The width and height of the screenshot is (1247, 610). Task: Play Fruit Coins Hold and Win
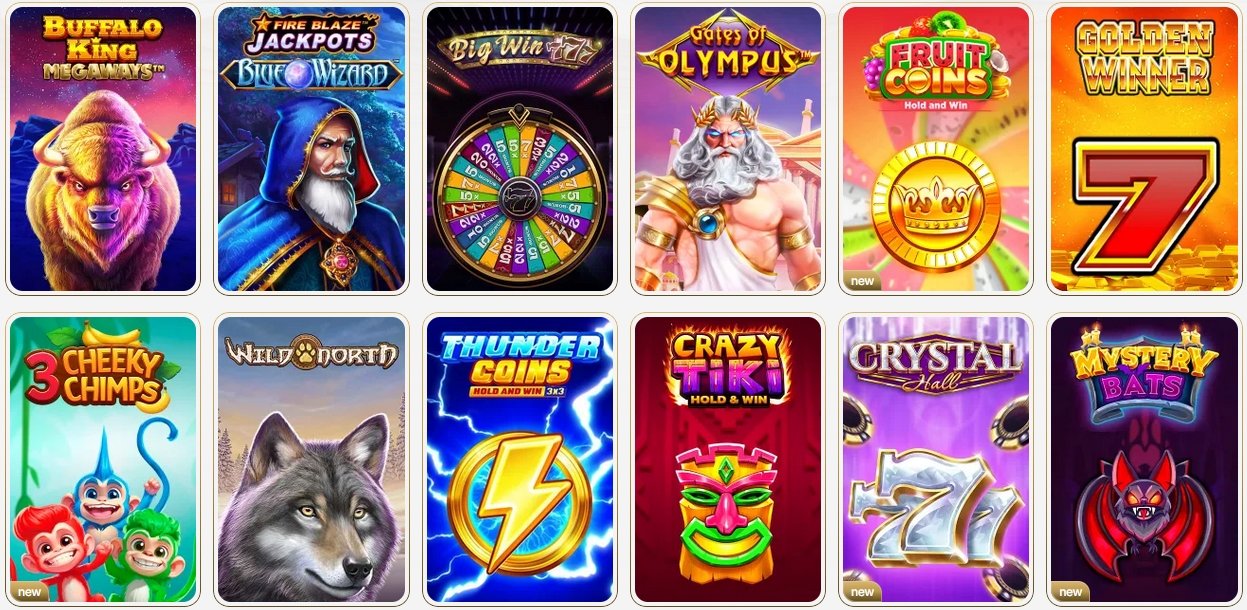tap(935, 149)
